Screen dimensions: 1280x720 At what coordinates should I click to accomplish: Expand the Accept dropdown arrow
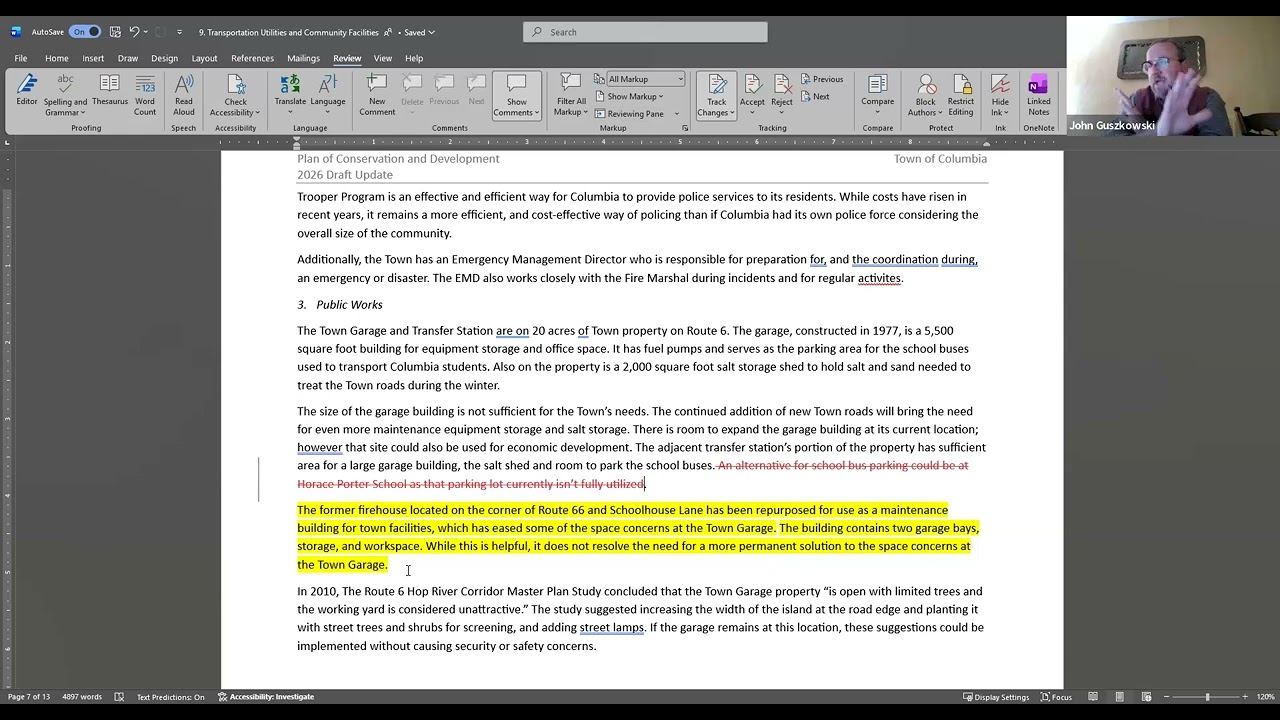pyautogui.click(x=752, y=110)
